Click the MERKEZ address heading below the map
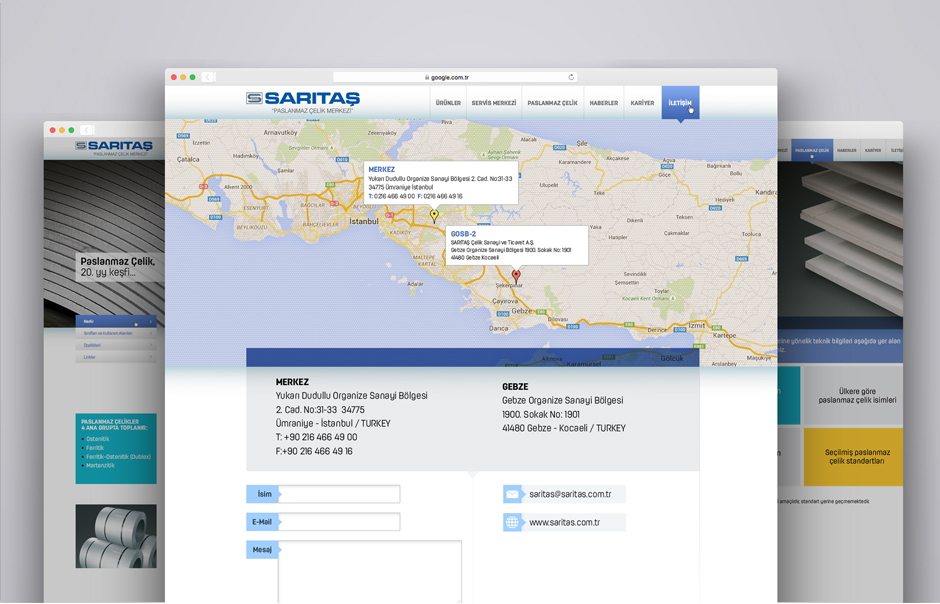Viewport: 940px width, 604px height. [x=292, y=382]
